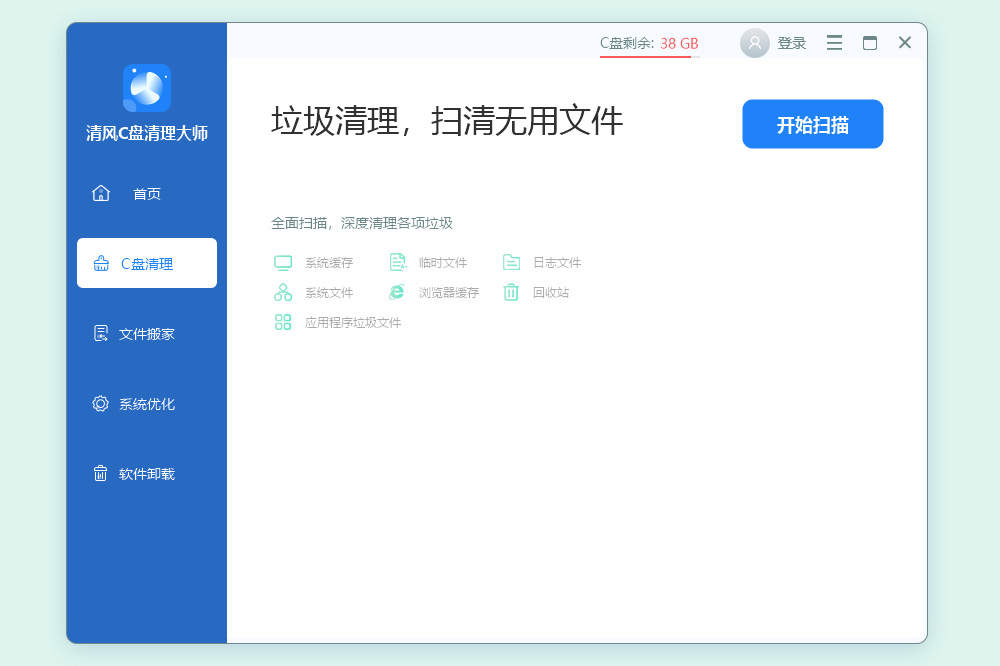Click the 系统缓存 monitor icon
The width and height of the screenshot is (1000, 666).
(283, 262)
